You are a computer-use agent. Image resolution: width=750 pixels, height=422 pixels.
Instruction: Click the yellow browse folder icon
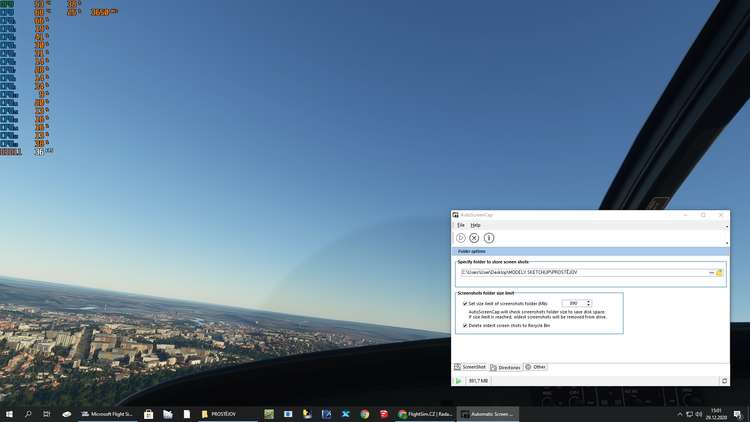pos(719,272)
